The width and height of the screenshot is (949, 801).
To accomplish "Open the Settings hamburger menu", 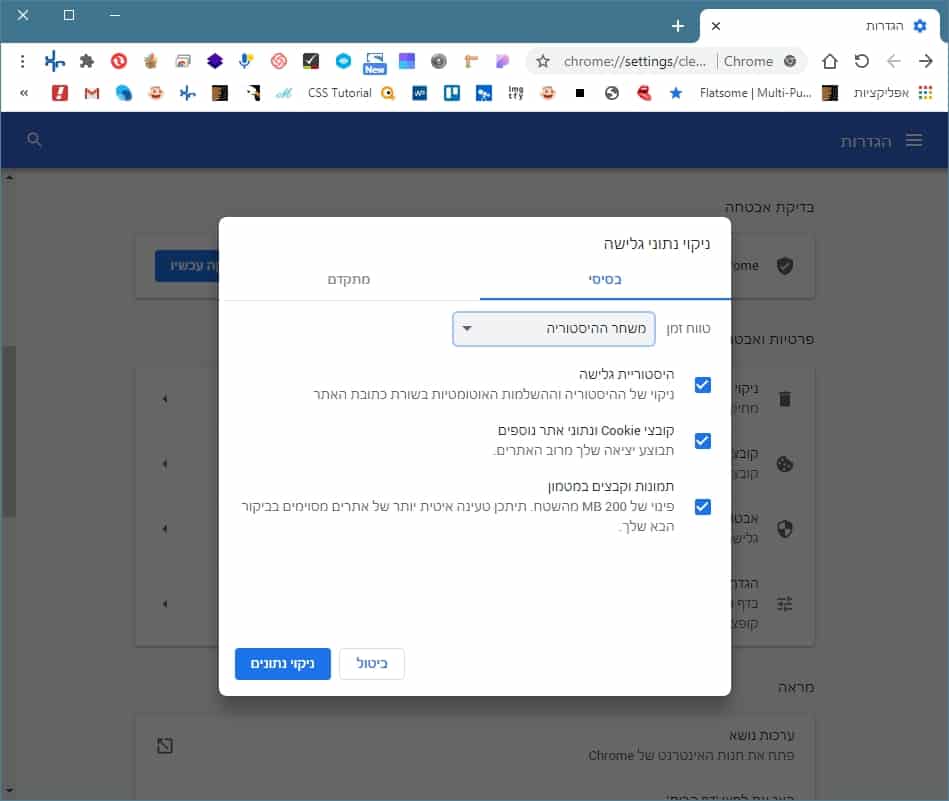I will [x=914, y=141].
